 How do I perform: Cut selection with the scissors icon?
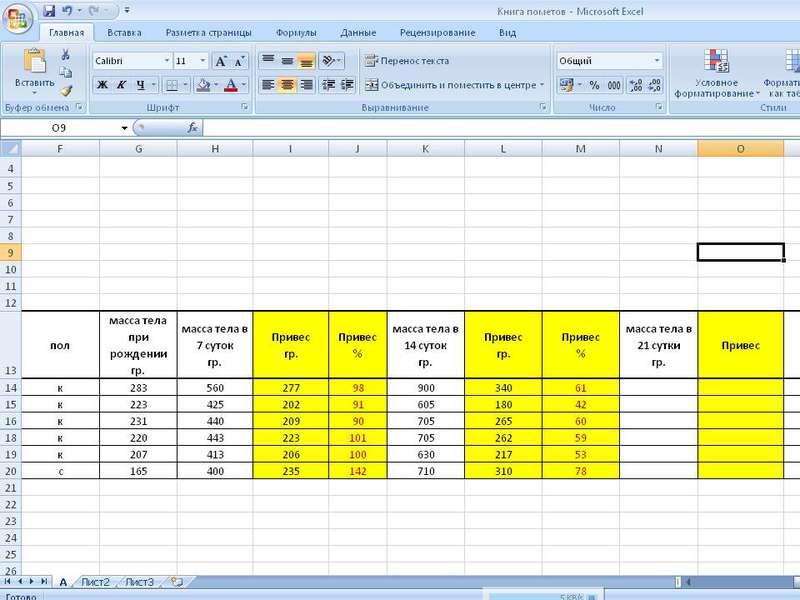pos(65,55)
